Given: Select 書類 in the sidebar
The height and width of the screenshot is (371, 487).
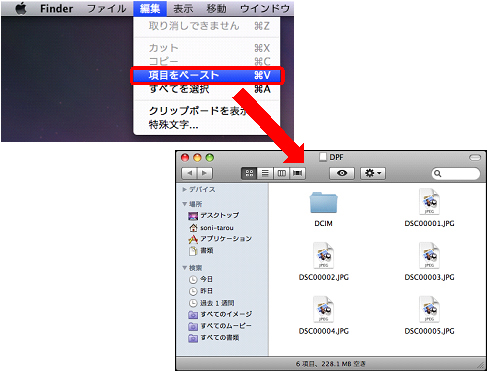Looking at the screenshot, I should pos(201,250).
